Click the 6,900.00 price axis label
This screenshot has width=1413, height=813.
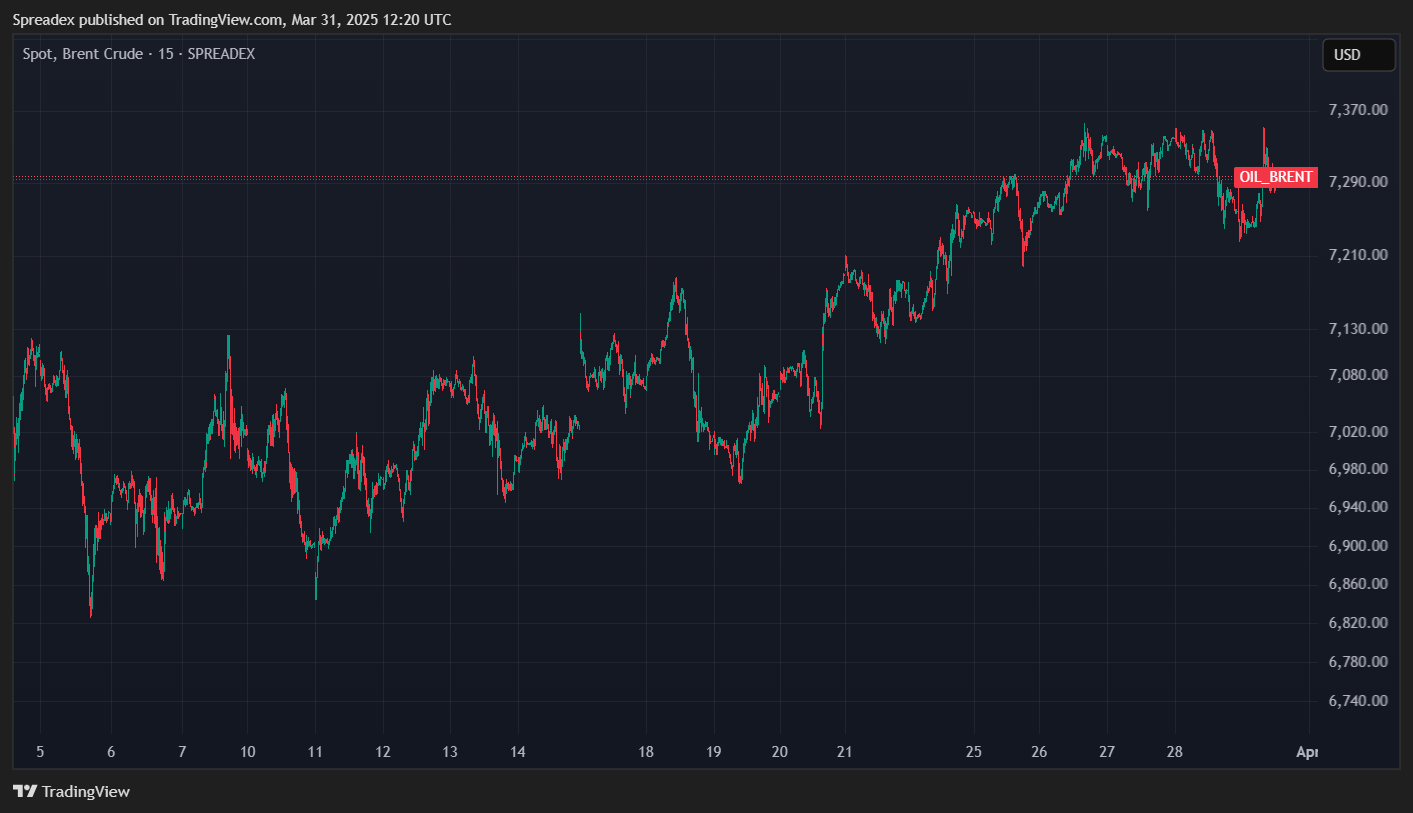(x=1357, y=546)
